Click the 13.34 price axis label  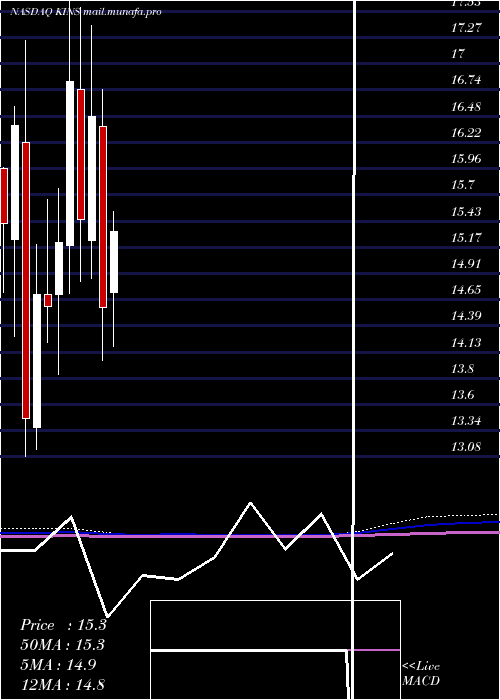466,421
